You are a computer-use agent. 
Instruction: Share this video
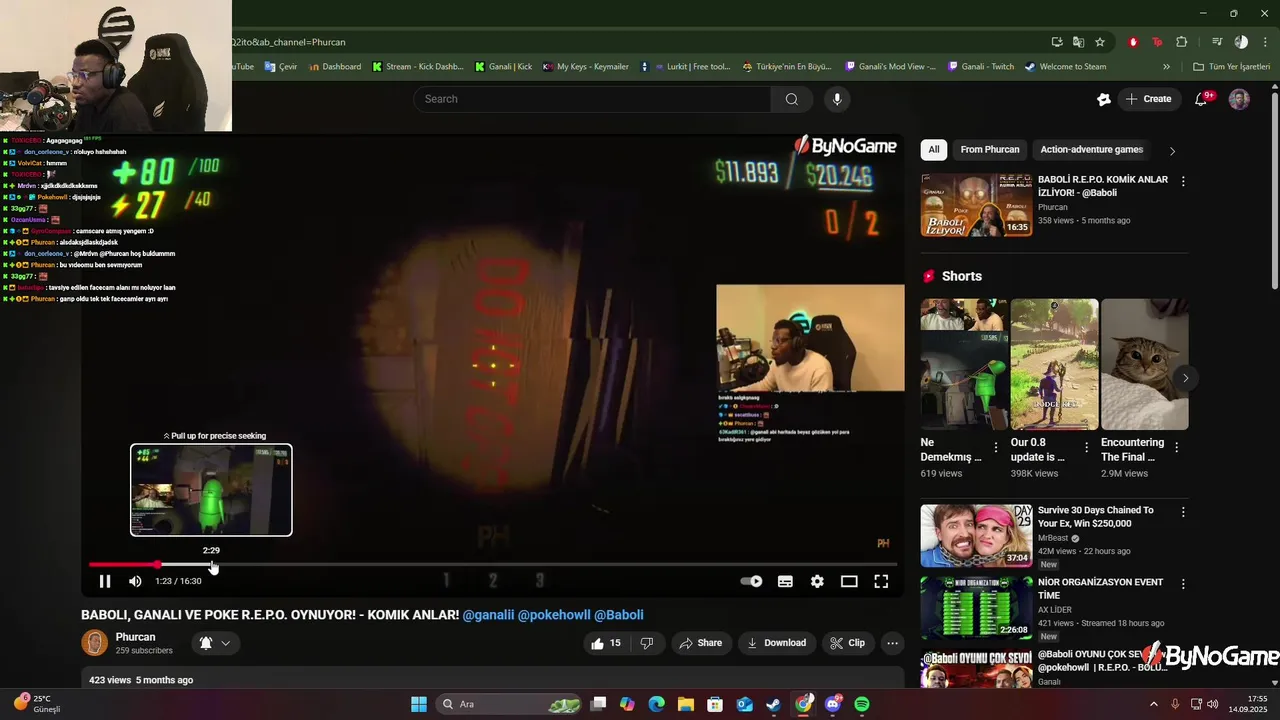coord(700,643)
